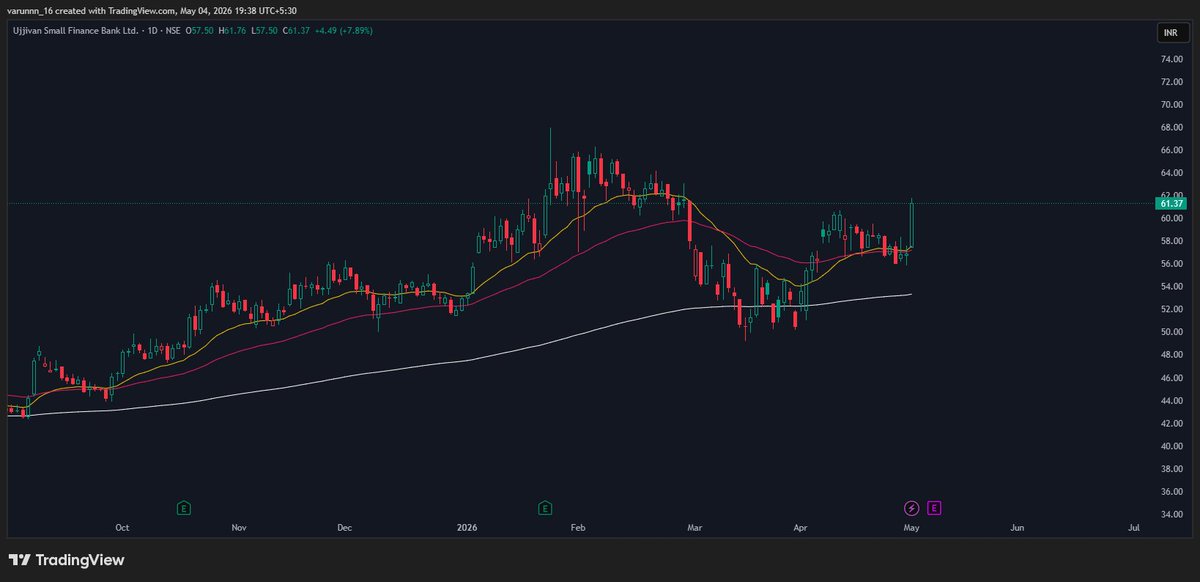1200x582 pixels.
Task: Click the green earnings E marker in October
Action: pyautogui.click(x=184, y=508)
